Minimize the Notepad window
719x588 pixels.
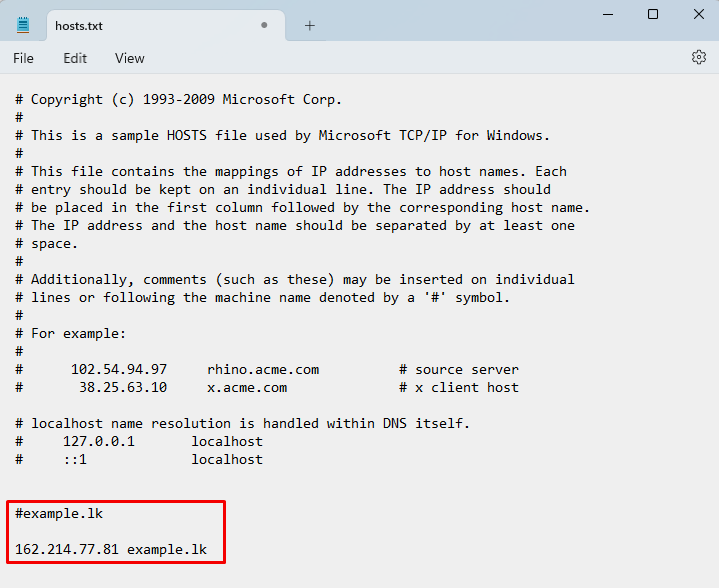click(x=608, y=14)
